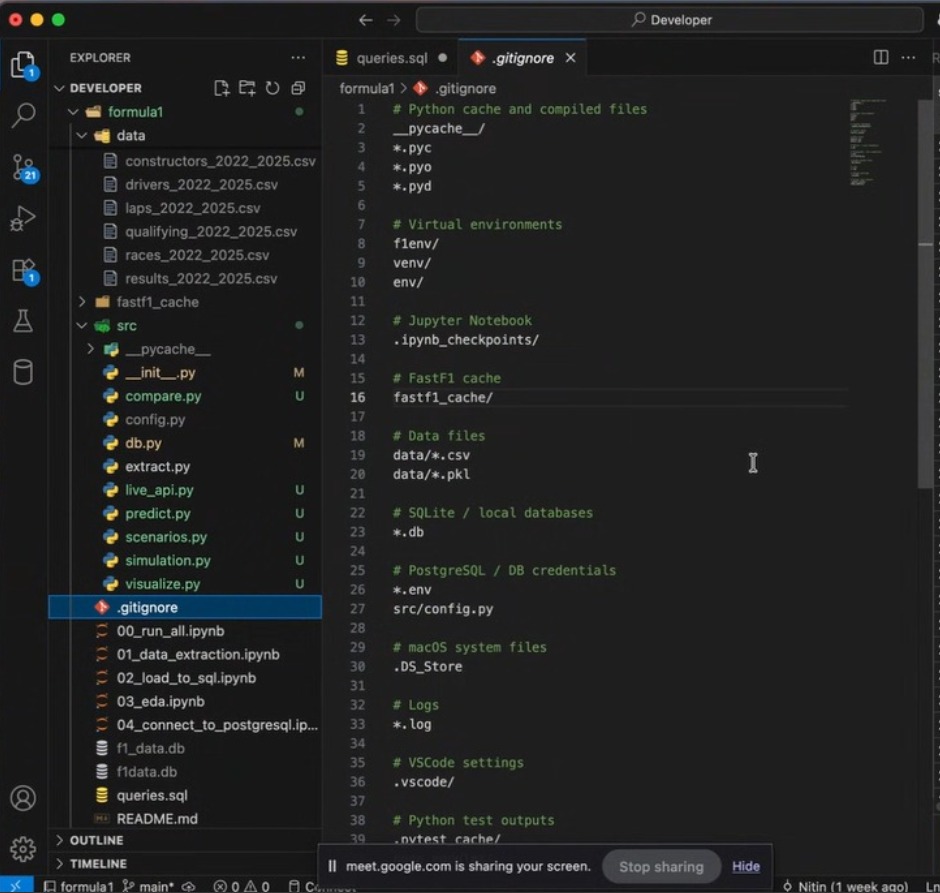The image size is (940, 893).
Task: Click the Nitin git blame status entry
Action: click(845, 886)
